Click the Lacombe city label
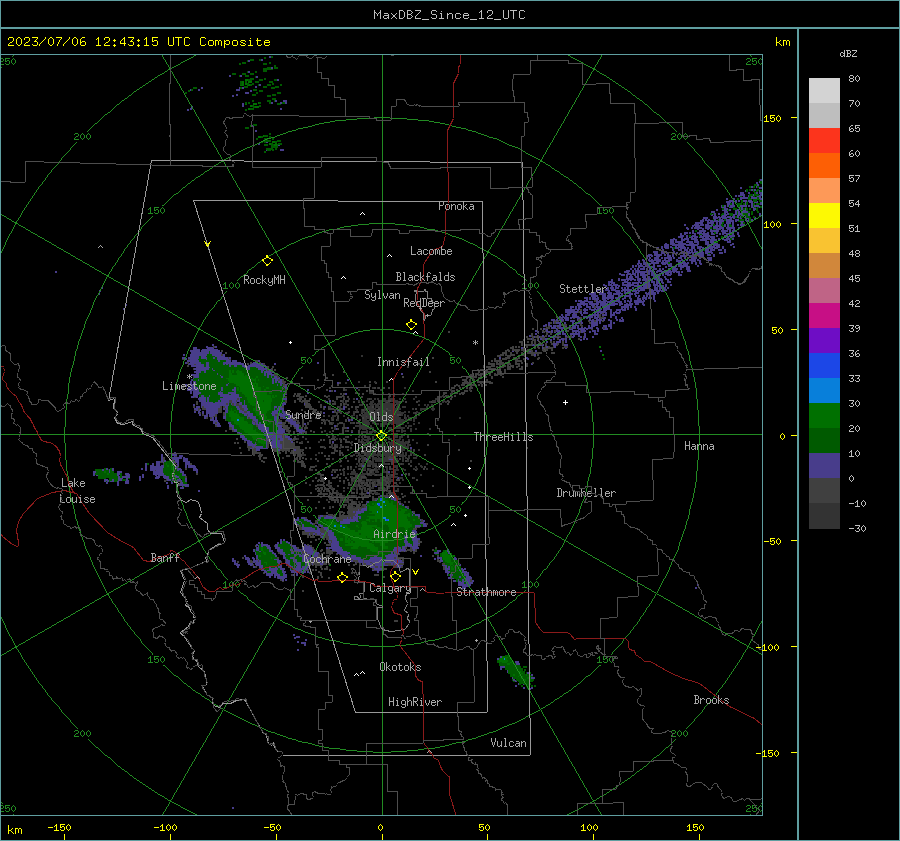This screenshot has width=900, height=841. tap(431, 251)
